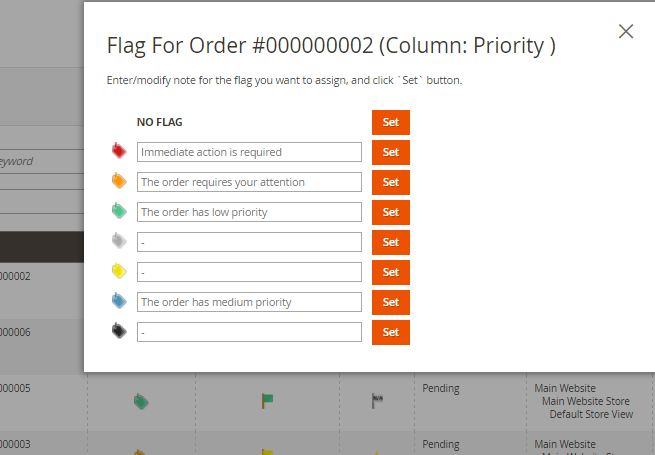This screenshot has width=655, height=455.
Task: Click the Pending status in the 000003 row
Action: coord(441,445)
